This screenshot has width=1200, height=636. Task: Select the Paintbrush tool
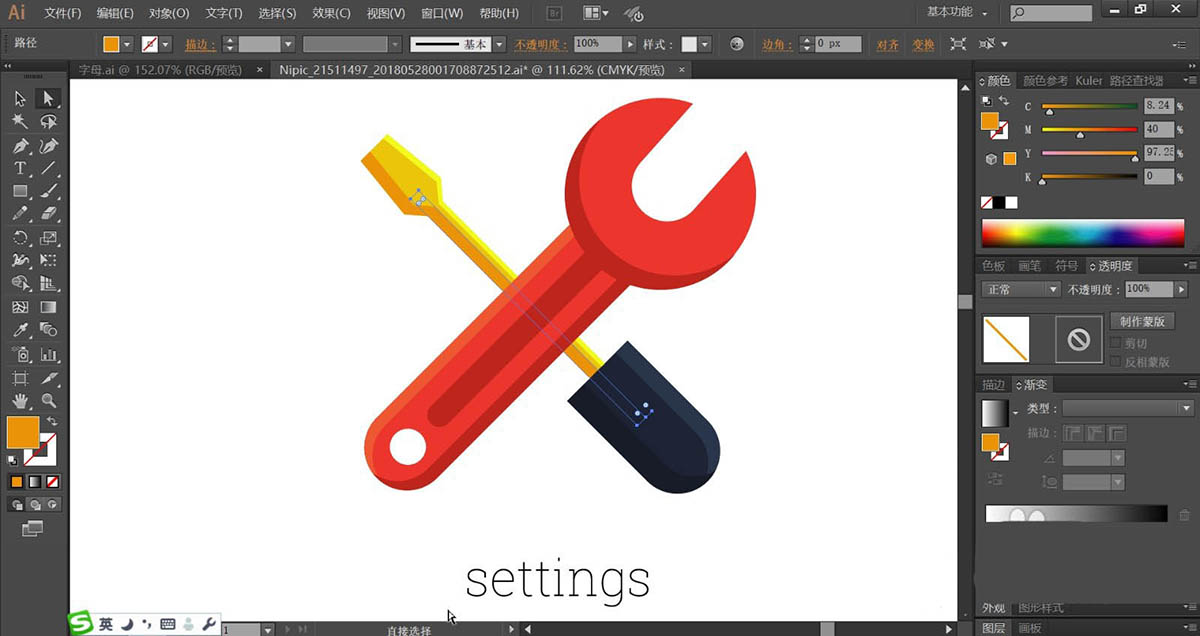coord(47,191)
